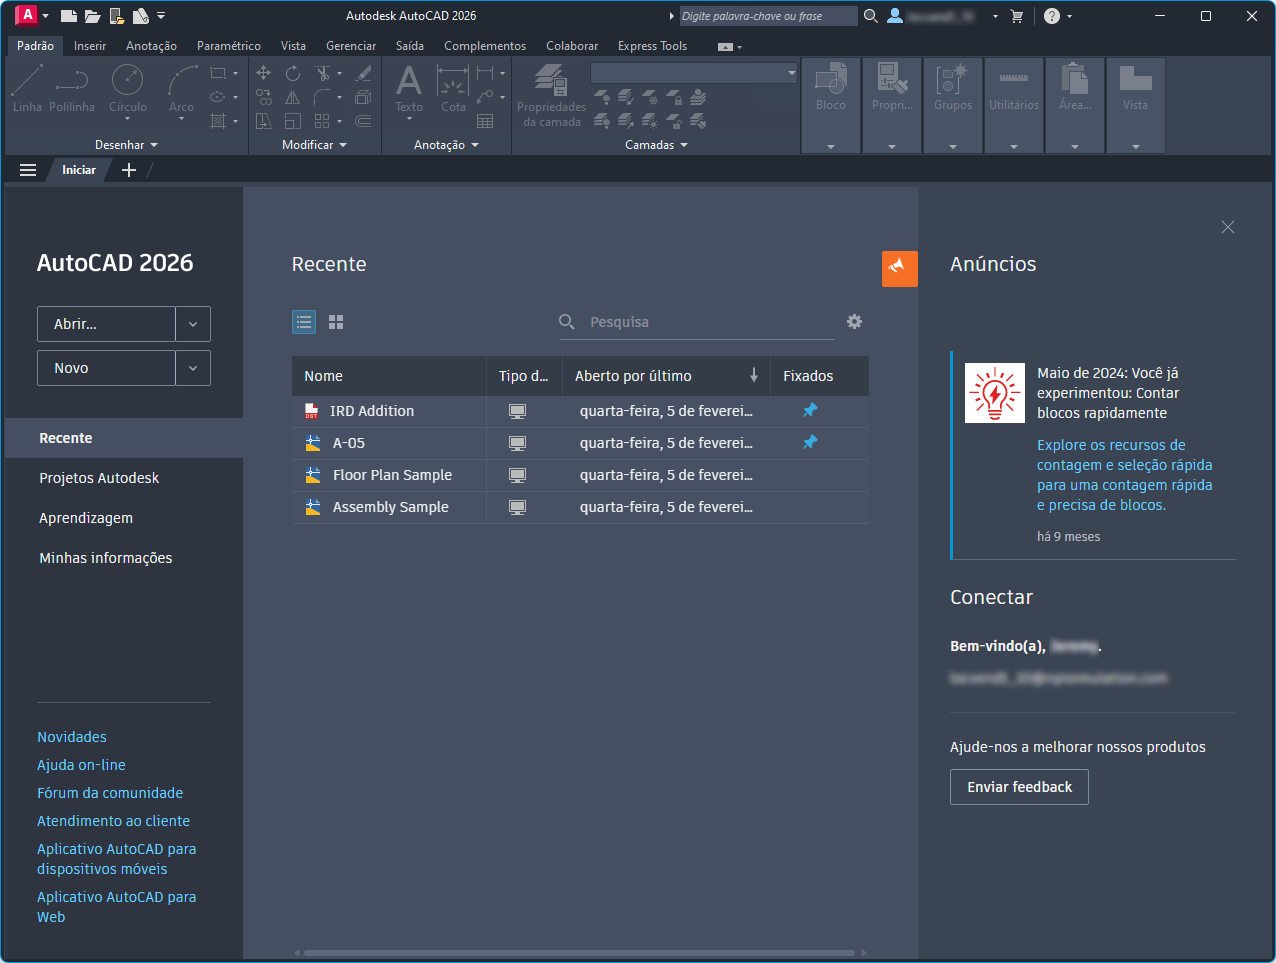Go to Aprendizagem section
1276x963 pixels.
(x=86, y=518)
